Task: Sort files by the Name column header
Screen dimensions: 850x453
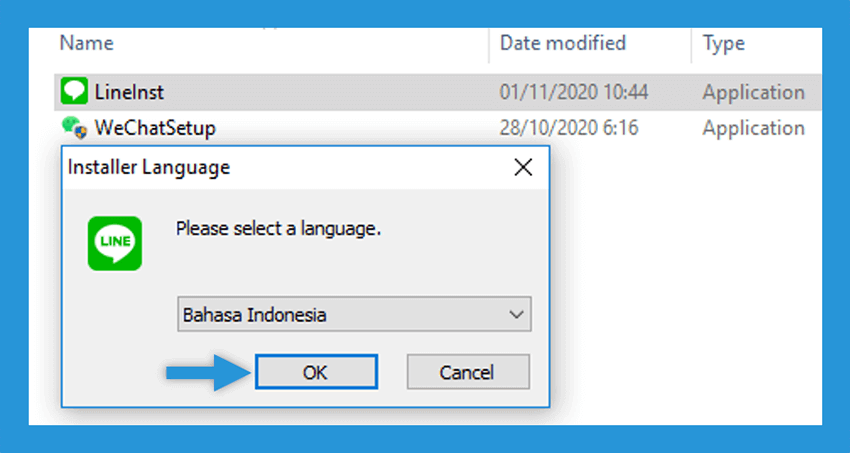Action: tap(86, 43)
